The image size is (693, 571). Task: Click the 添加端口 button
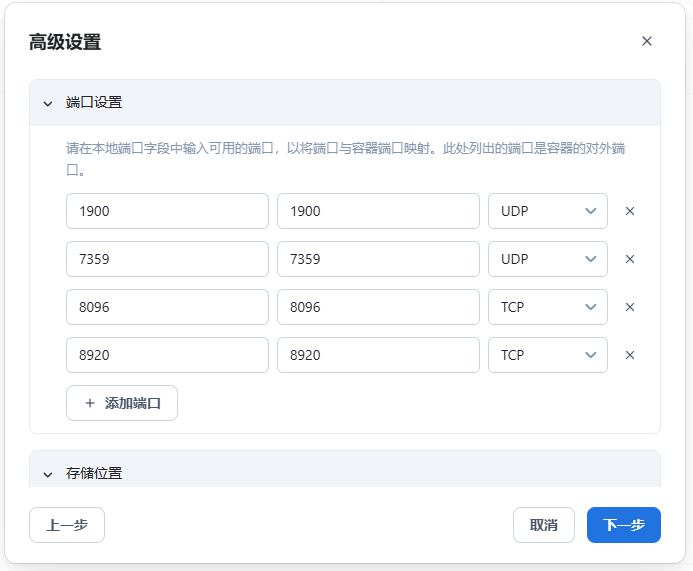[x=122, y=403]
